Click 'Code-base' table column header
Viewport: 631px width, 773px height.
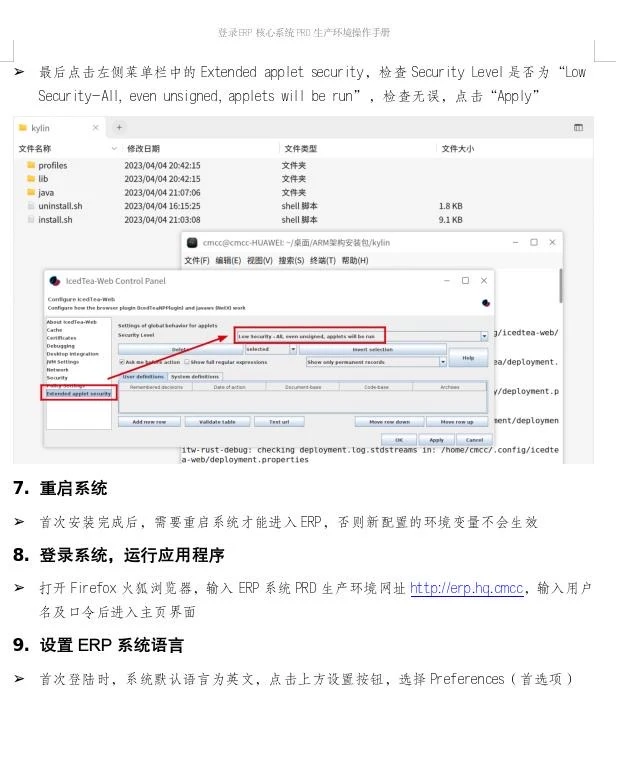[x=376, y=387]
